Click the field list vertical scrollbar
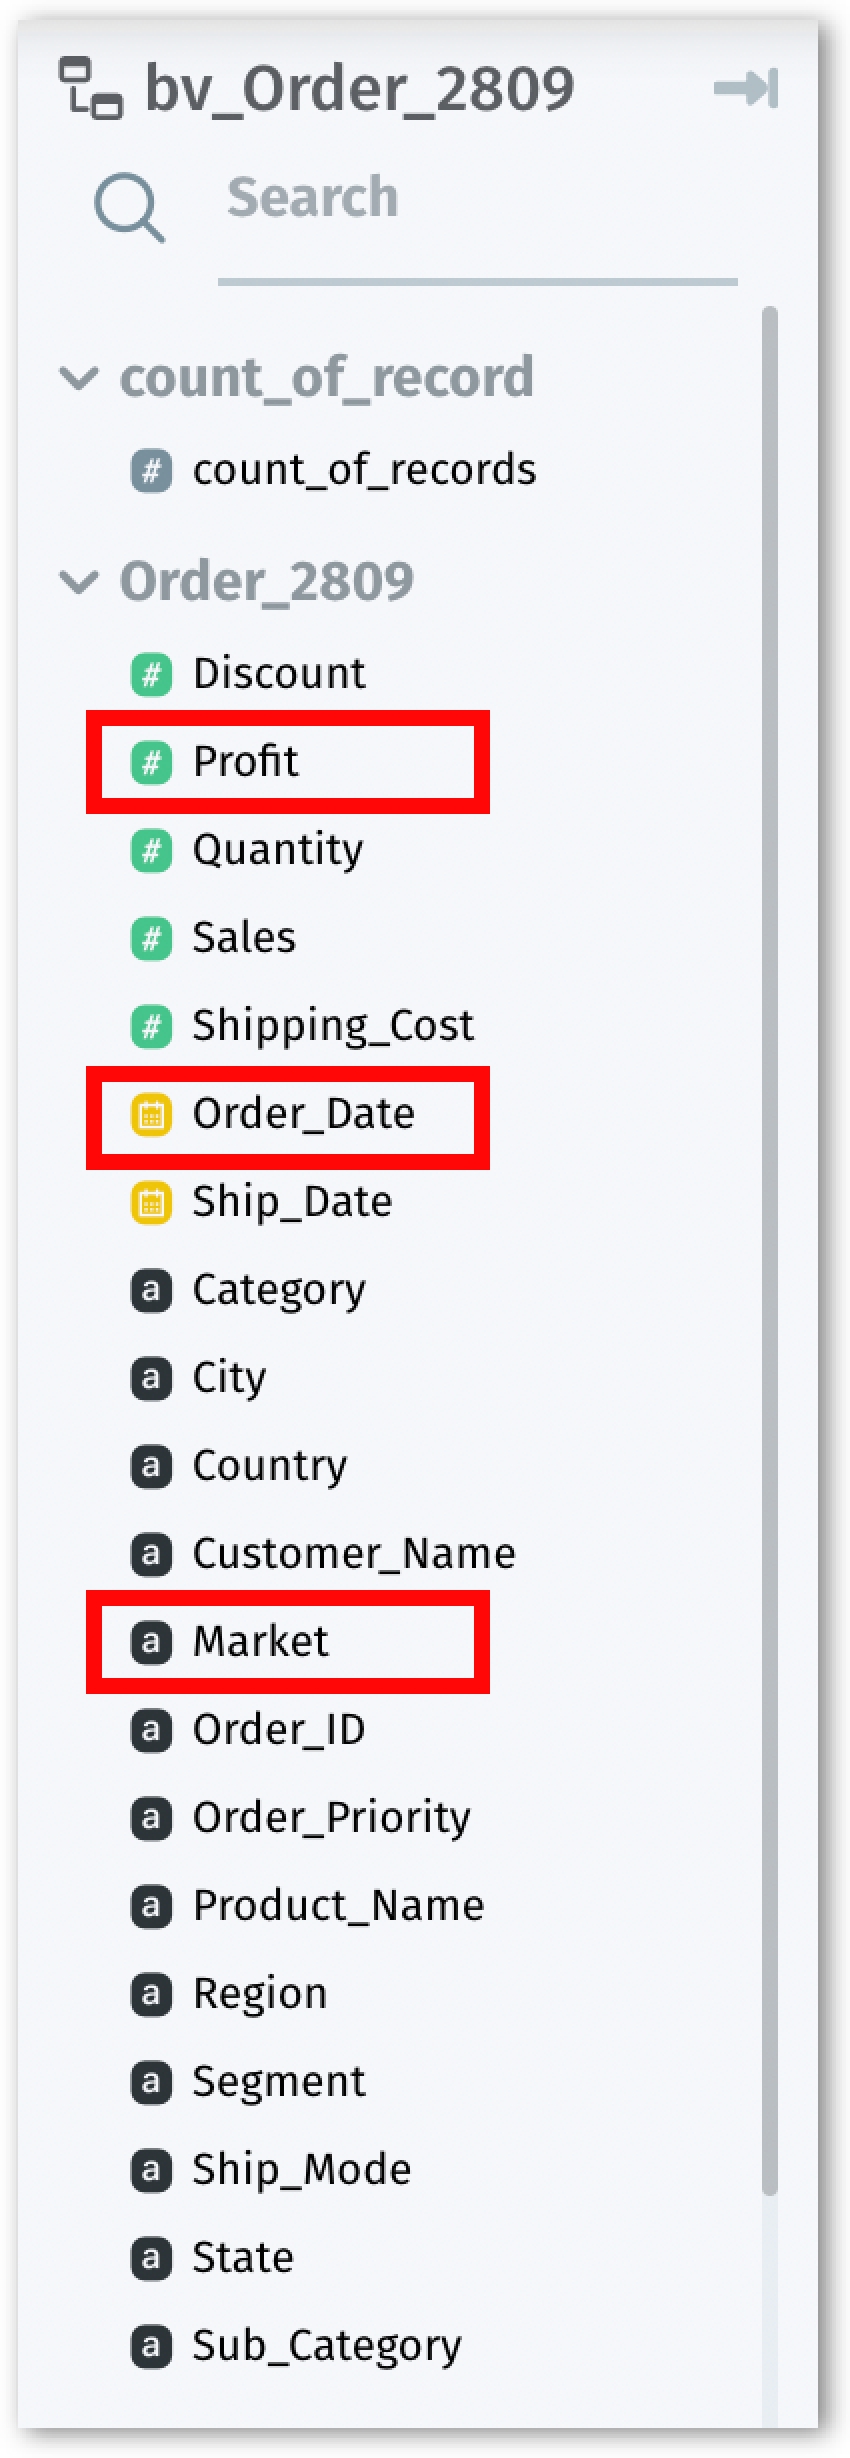The height and width of the screenshot is (2458, 850). (x=769, y=1250)
